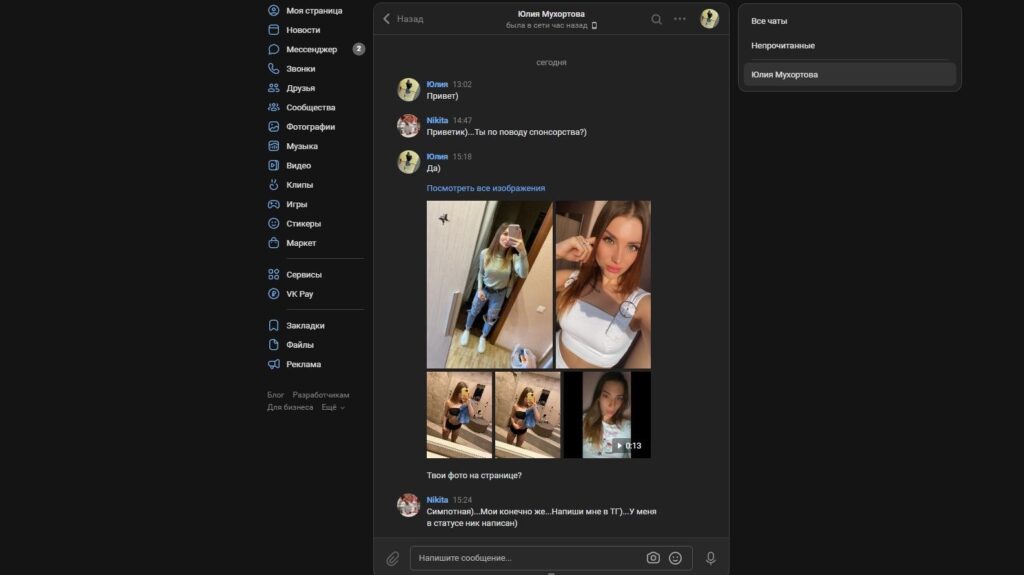Open the emoji smiley picker

point(676,558)
